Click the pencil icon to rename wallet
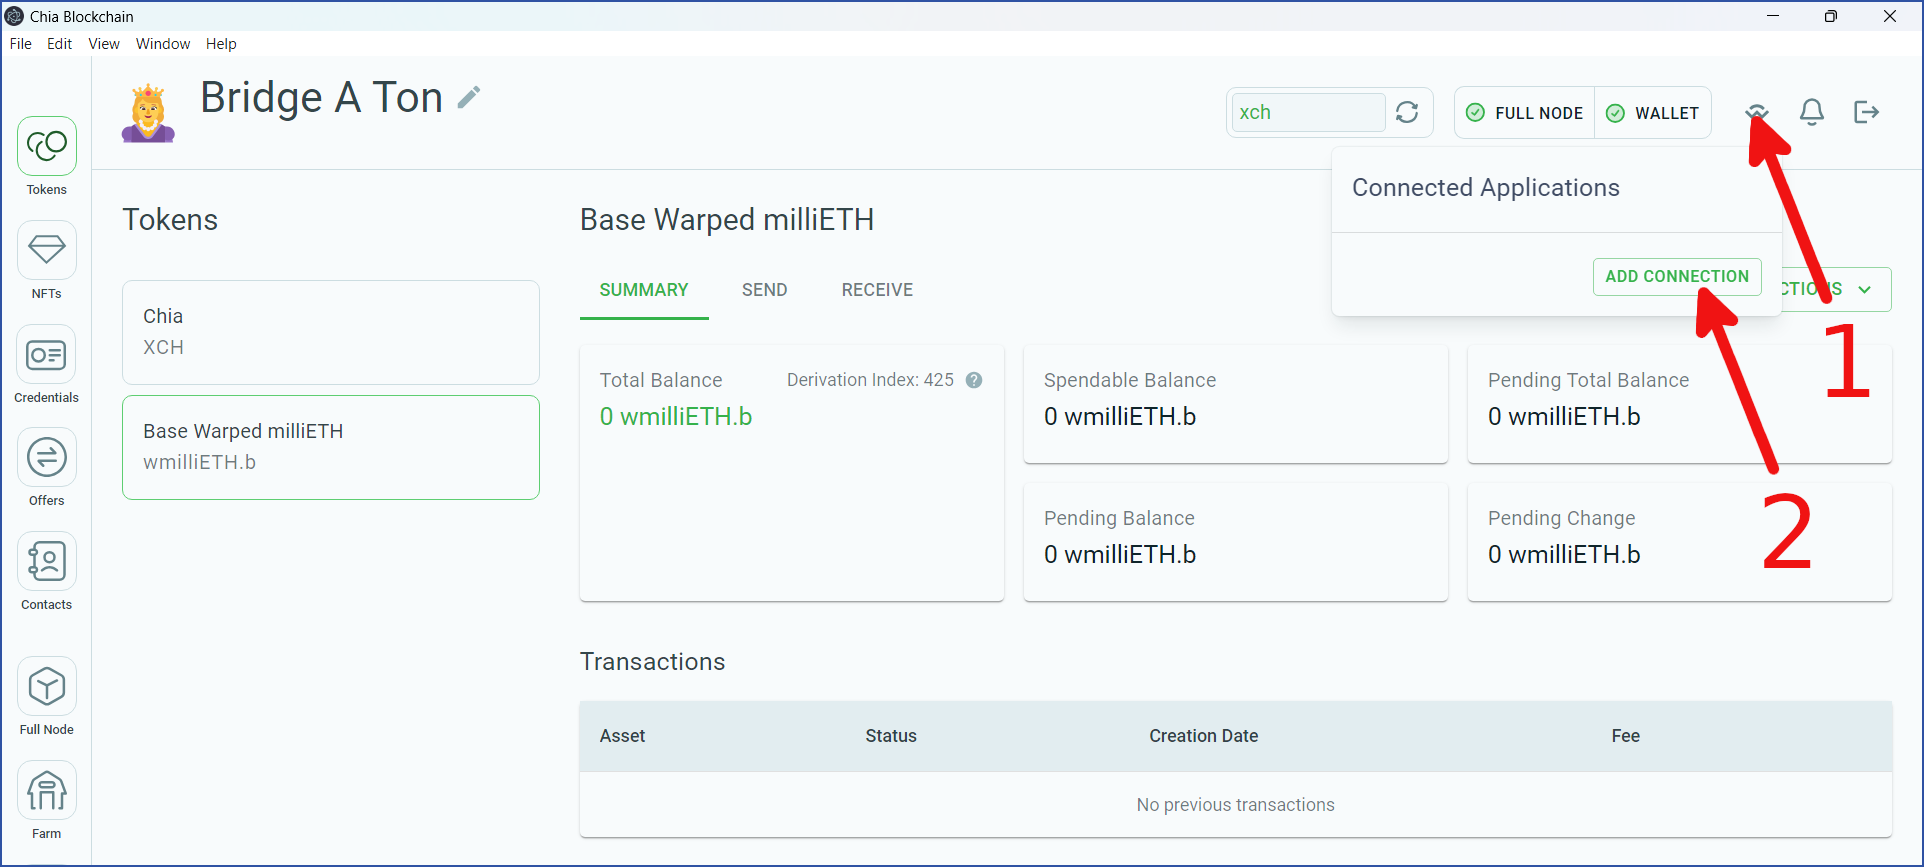Image resolution: width=1924 pixels, height=867 pixels. click(469, 97)
